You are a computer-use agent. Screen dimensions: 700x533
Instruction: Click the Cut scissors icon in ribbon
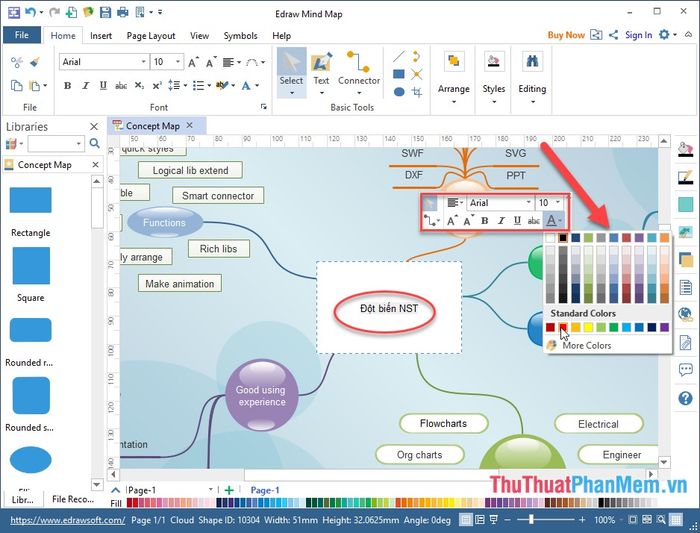(17, 62)
